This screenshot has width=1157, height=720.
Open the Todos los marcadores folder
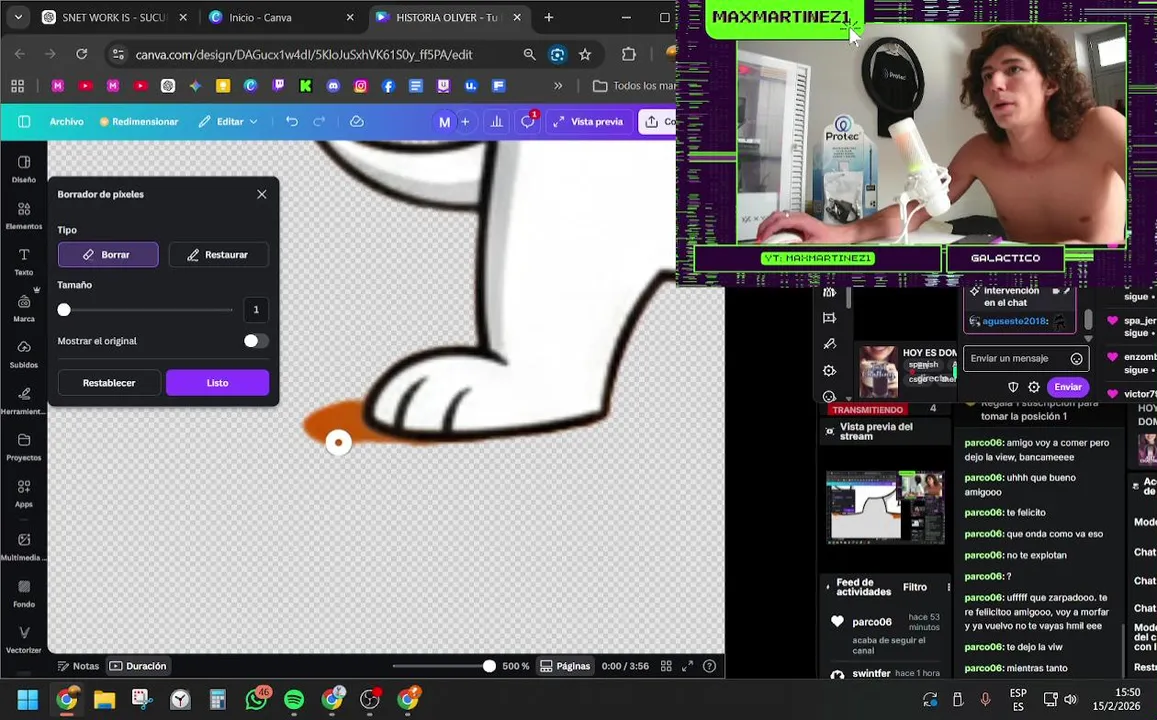coord(635,86)
